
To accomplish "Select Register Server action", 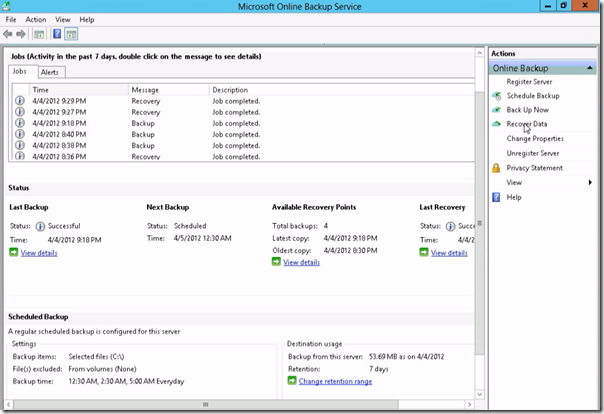I will [529, 82].
